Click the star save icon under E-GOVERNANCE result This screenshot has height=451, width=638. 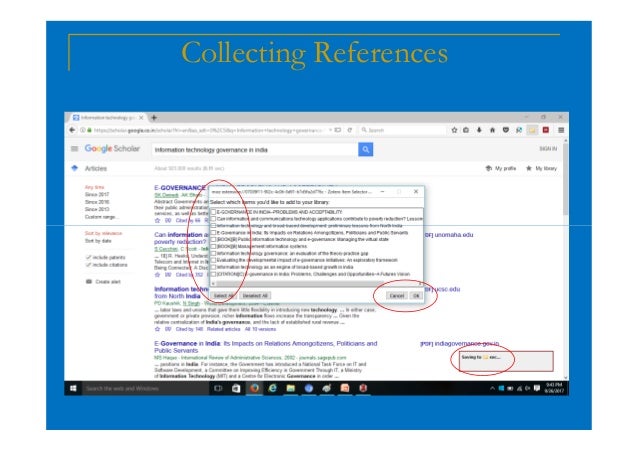(157, 220)
